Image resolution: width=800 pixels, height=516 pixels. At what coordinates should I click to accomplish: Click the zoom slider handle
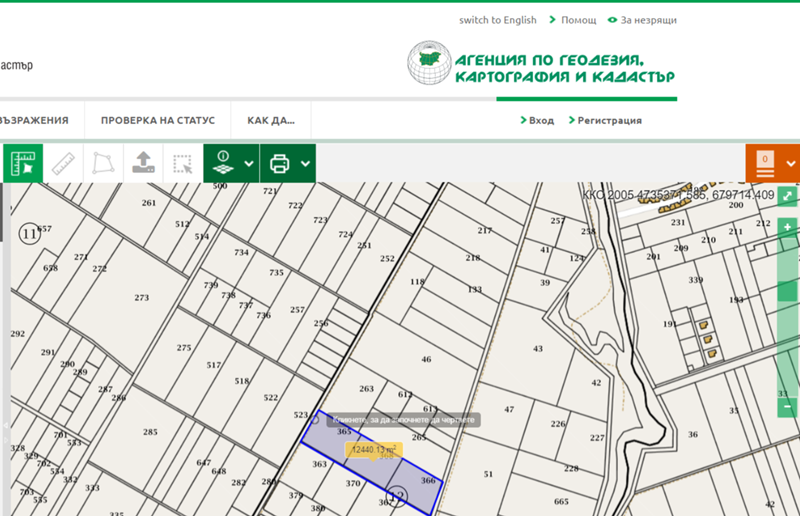[x=788, y=291]
